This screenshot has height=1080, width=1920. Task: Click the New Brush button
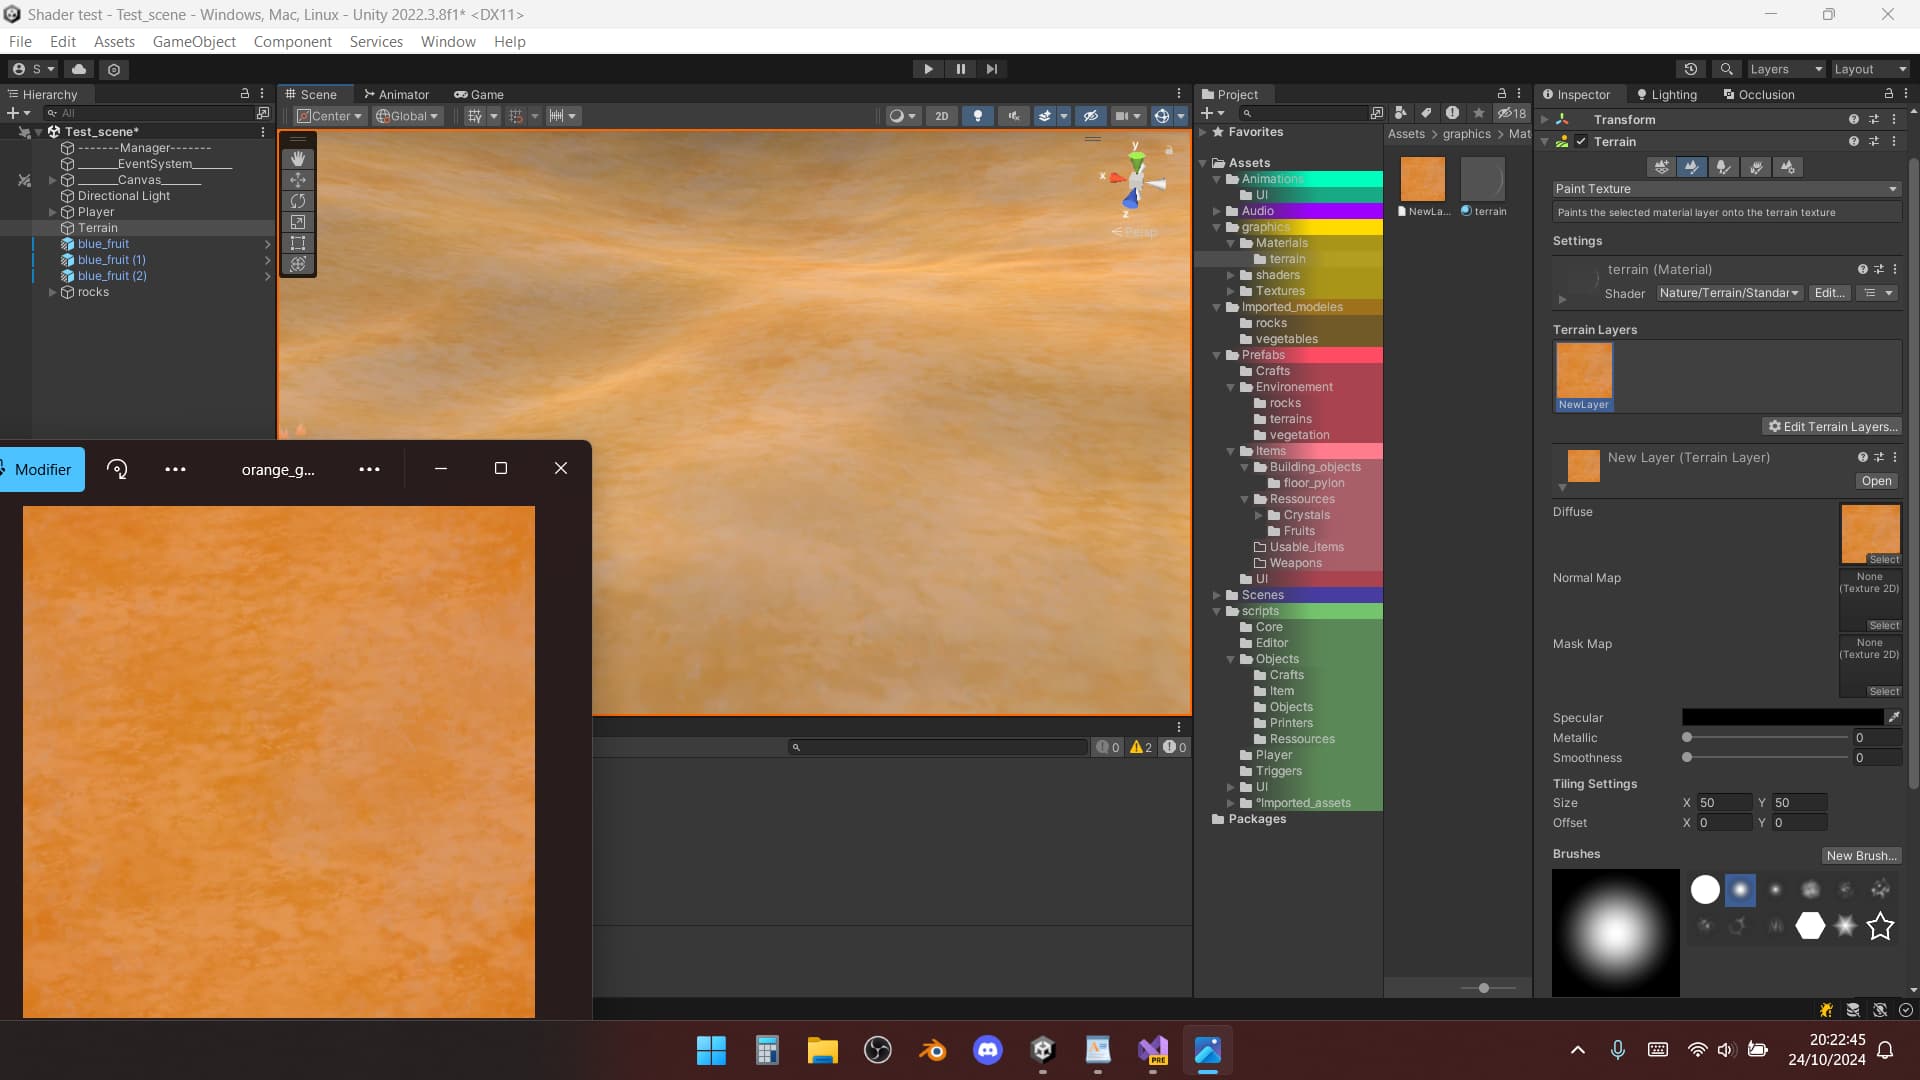1862,855
